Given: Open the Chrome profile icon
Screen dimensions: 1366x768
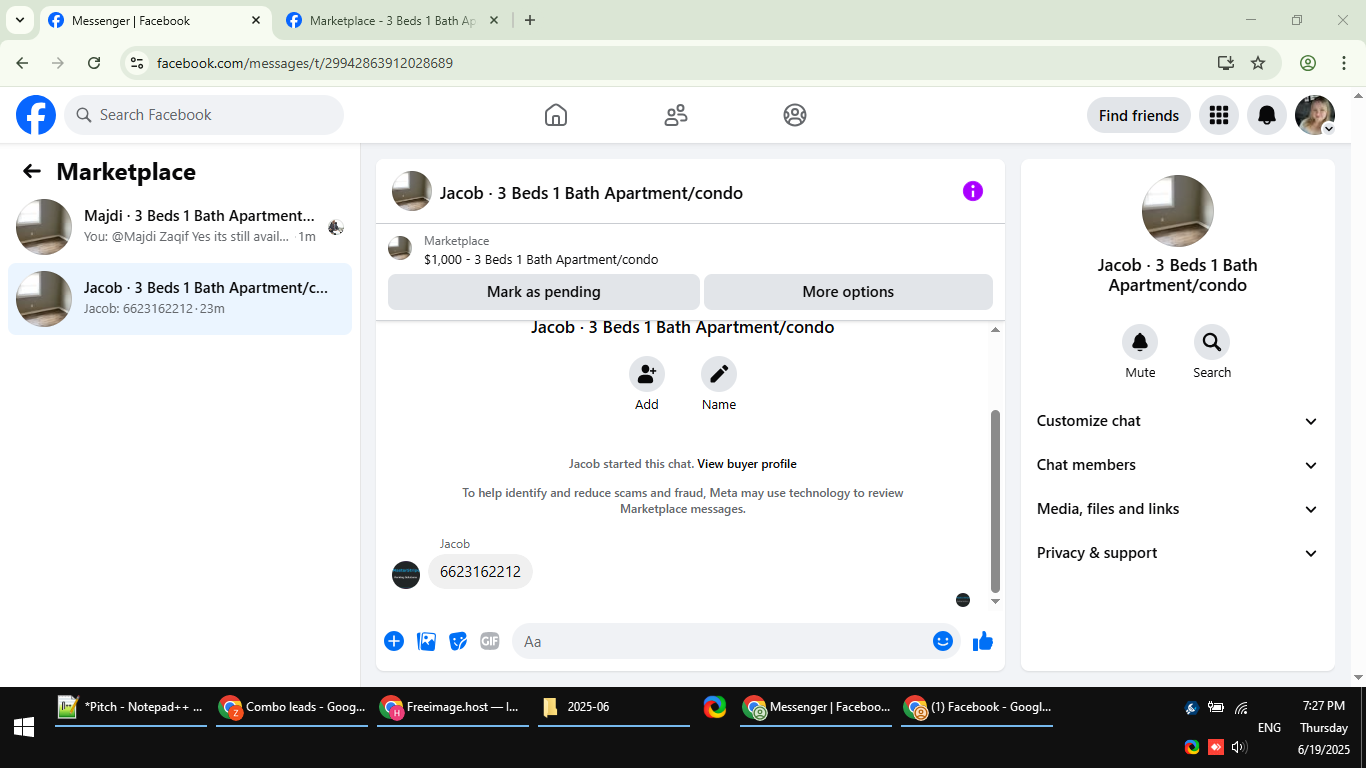Looking at the screenshot, I should [x=1308, y=63].
